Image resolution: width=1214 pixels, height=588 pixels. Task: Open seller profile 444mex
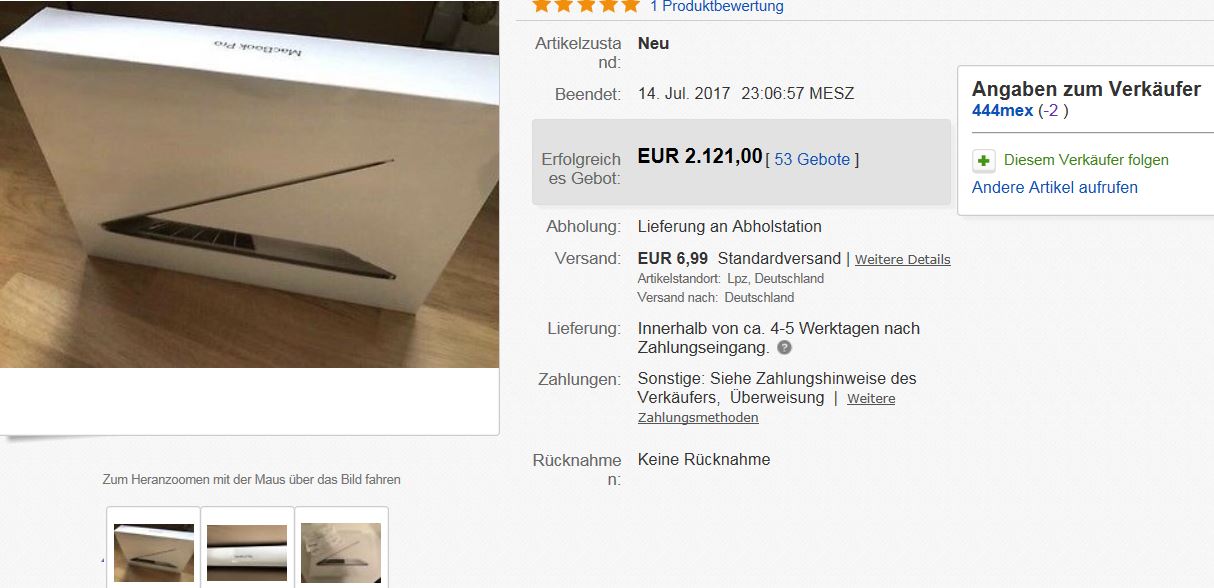1002,110
